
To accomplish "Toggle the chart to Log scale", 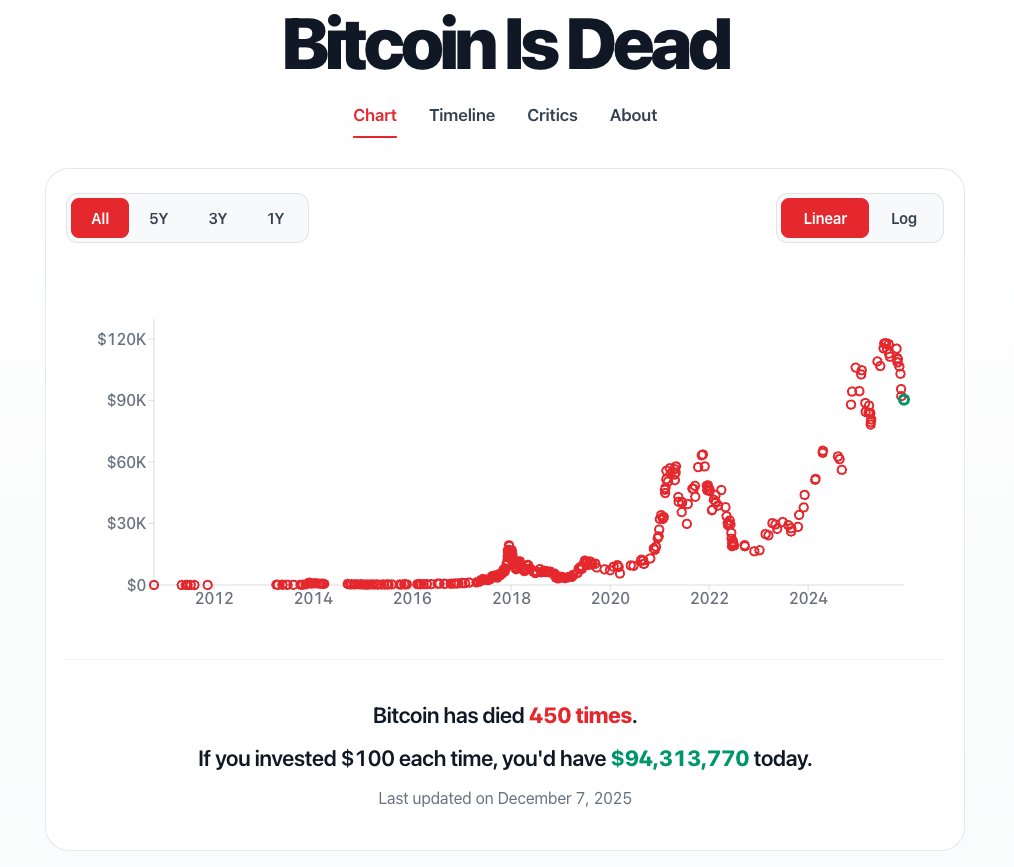I will [x=904, y=218].
